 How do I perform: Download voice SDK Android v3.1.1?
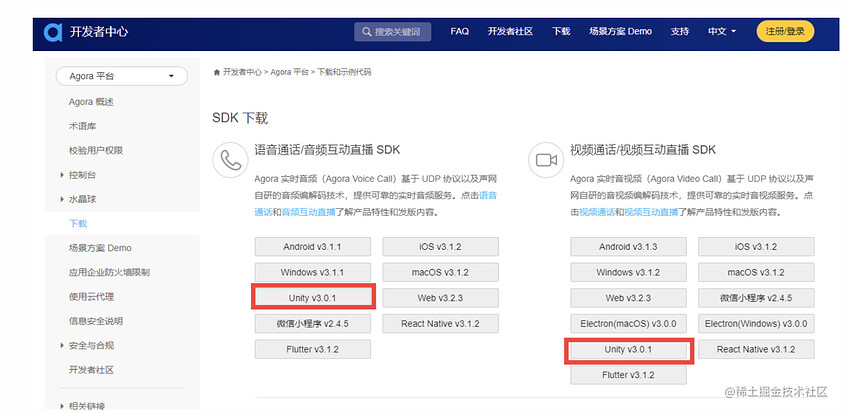coord(313,247)
